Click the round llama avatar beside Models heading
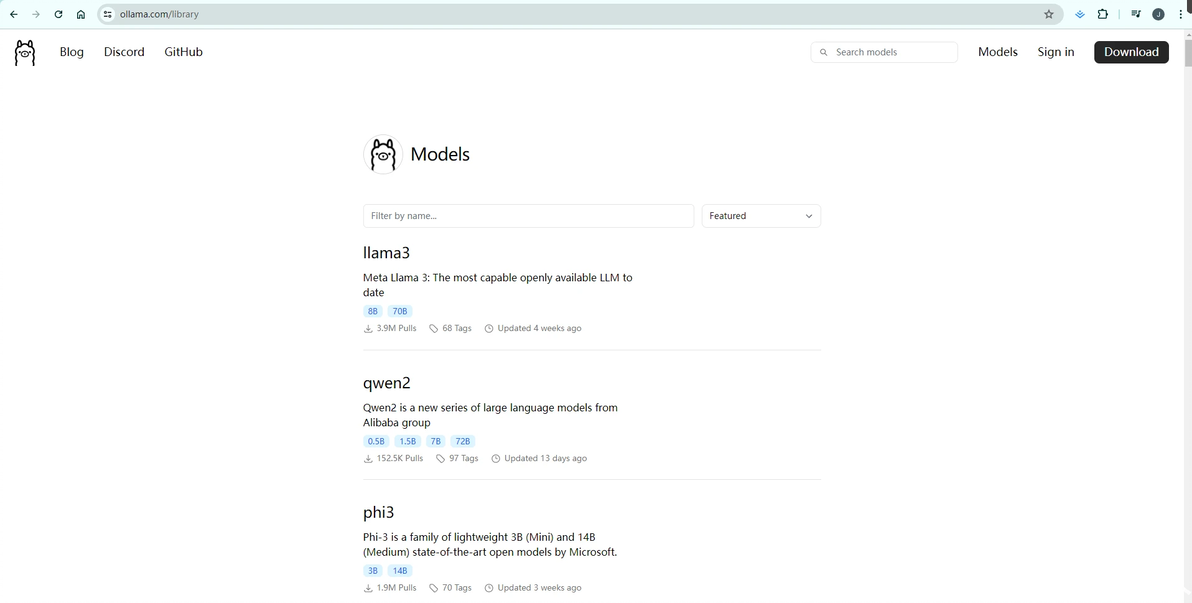The image size is (1192, 603). coord(383,154)
